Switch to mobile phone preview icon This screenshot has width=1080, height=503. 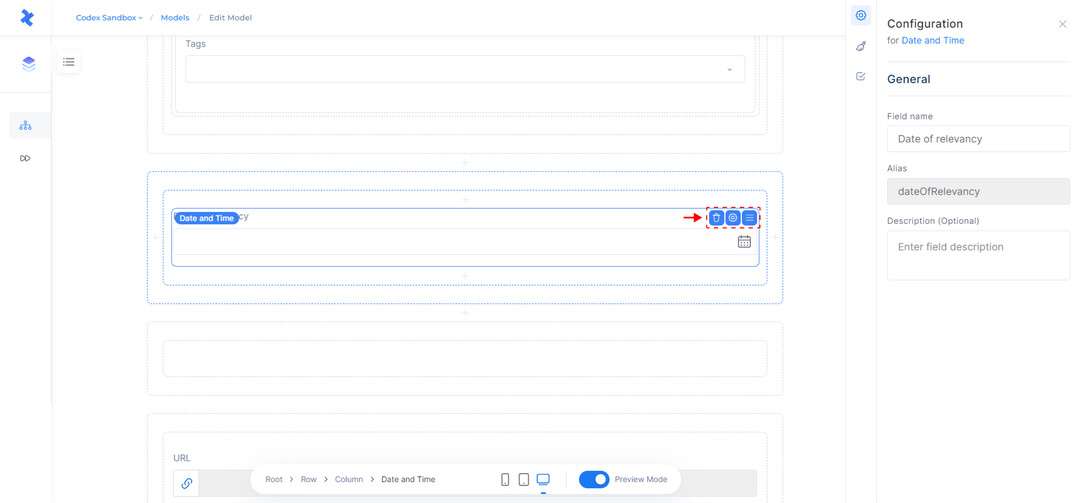tap(505, 480)
